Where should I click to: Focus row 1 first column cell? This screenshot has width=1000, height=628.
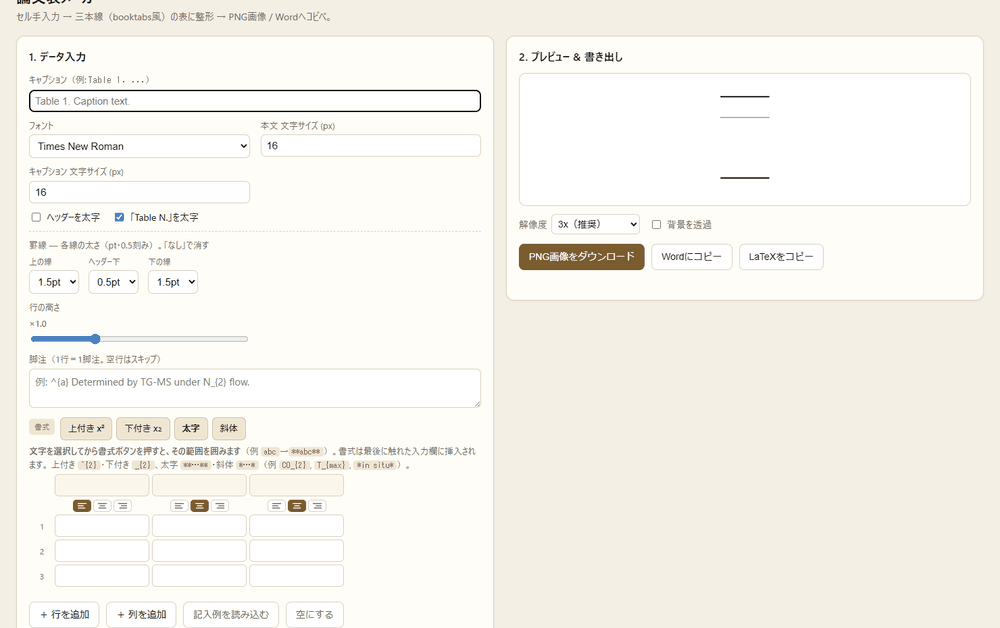(102, 526)
